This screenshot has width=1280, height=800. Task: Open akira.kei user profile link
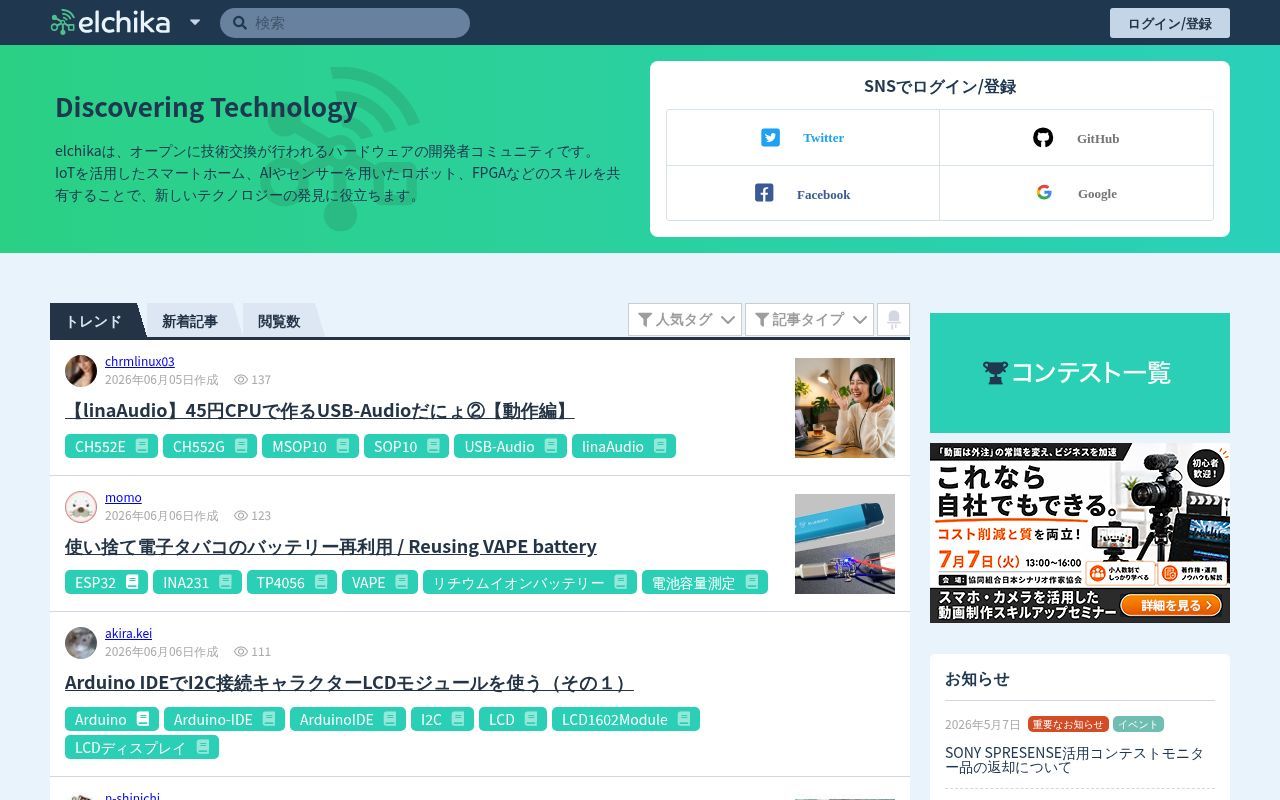(128, 633)
